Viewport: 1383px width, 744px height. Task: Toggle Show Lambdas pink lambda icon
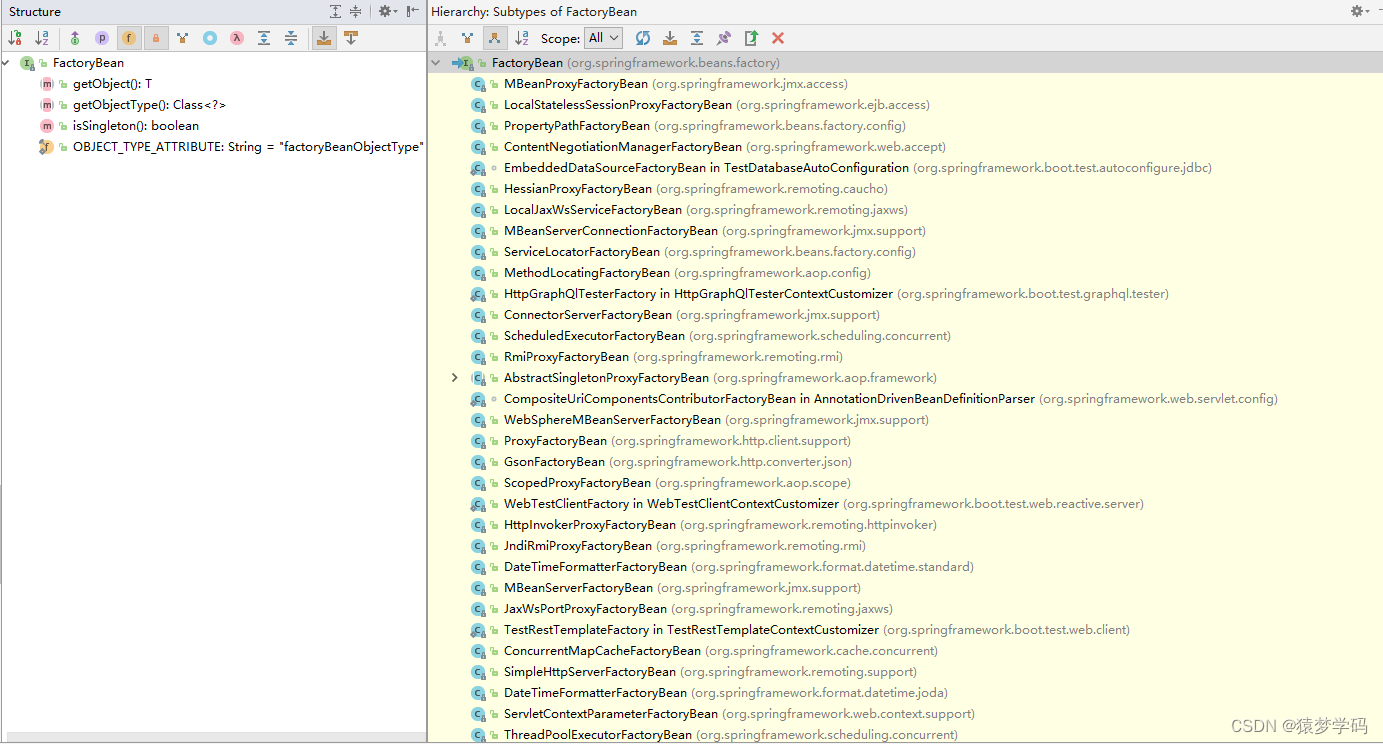[x=237, y=38]
